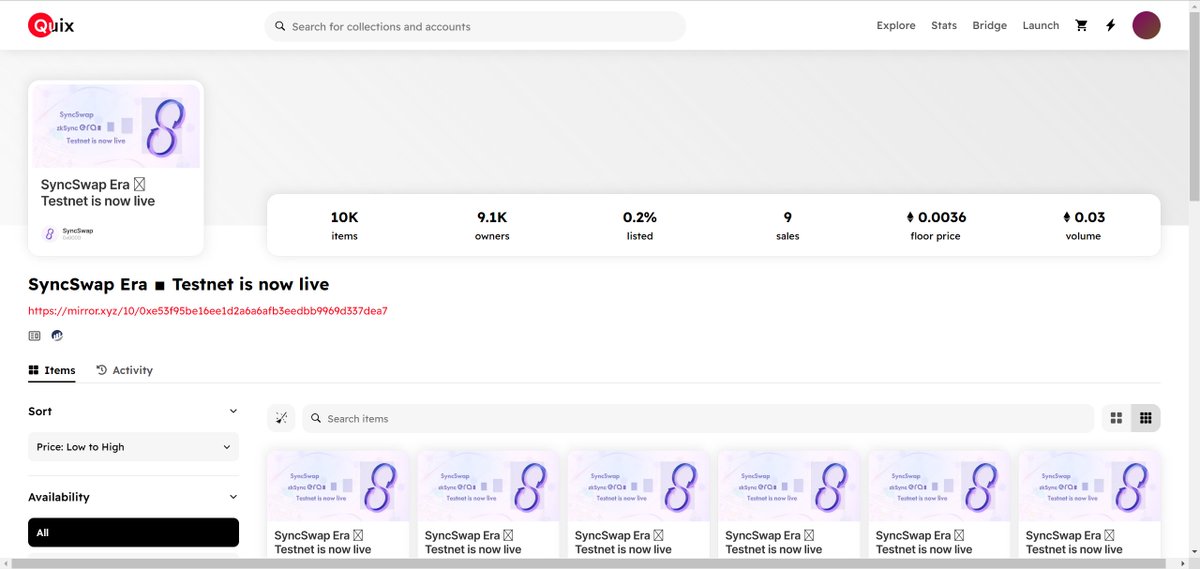This screenshot has height=569, width=1200.
Task: Click the 0.2% listed stat
Action: (x=640, y=225)
